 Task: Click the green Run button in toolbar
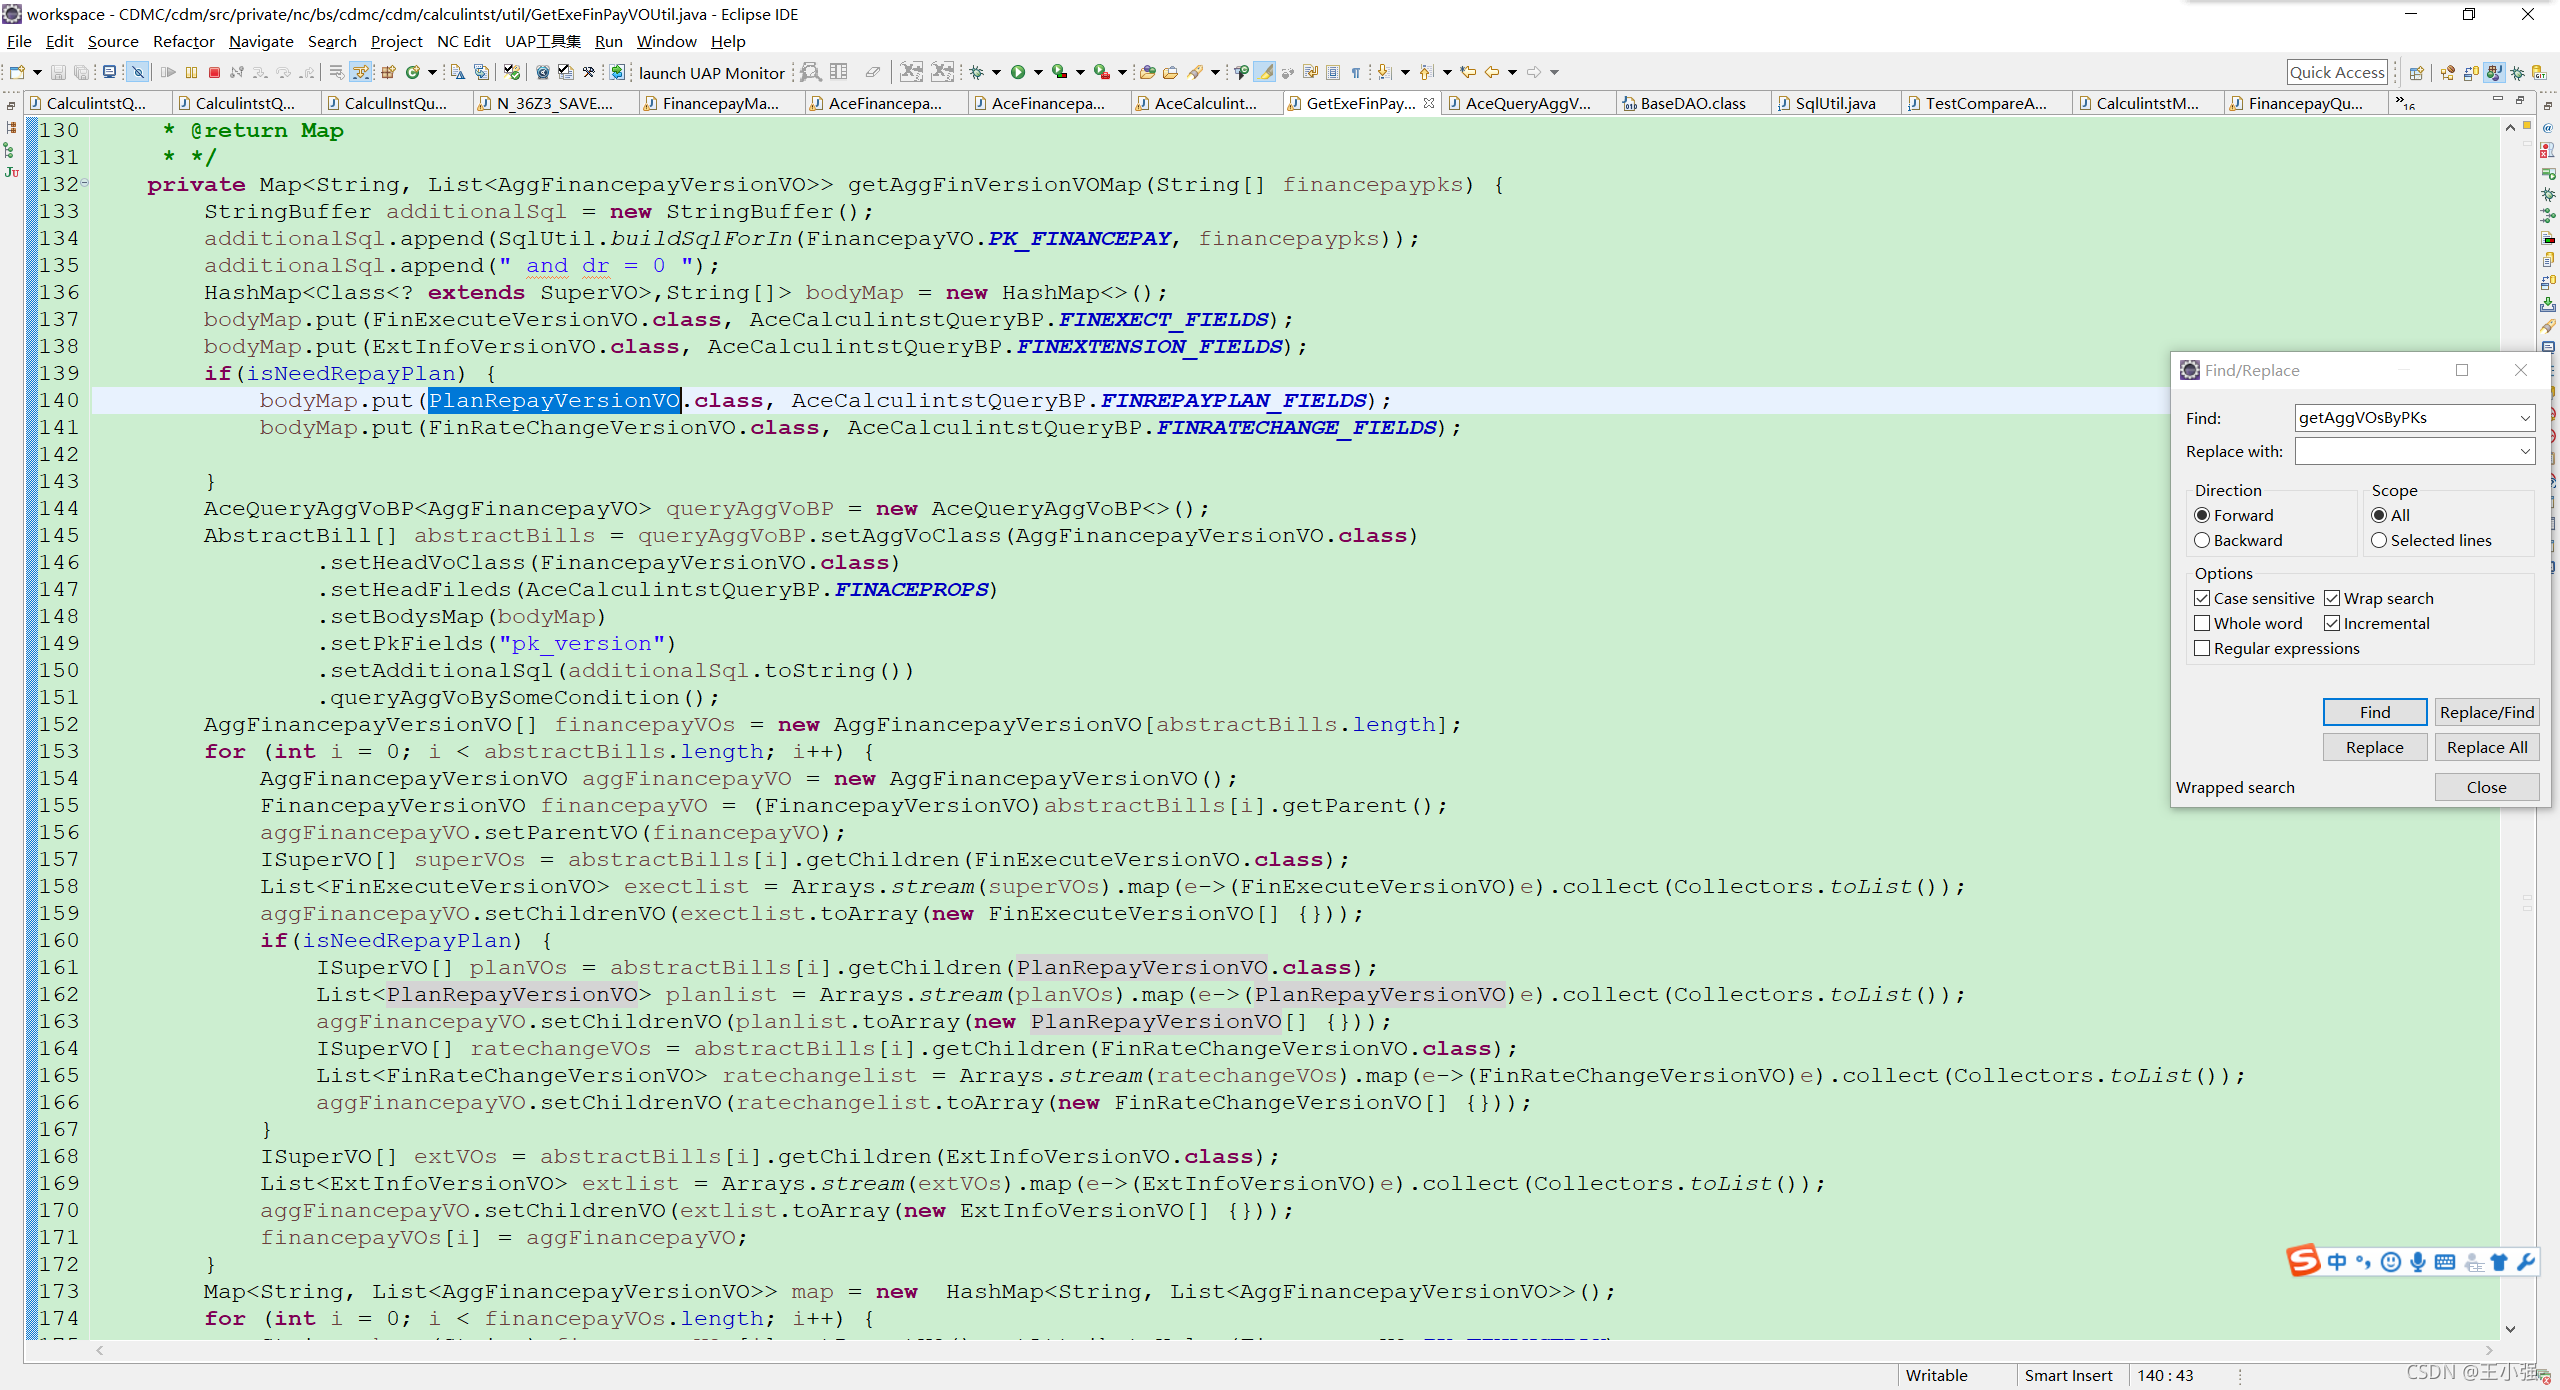(x=1018, y=72)
